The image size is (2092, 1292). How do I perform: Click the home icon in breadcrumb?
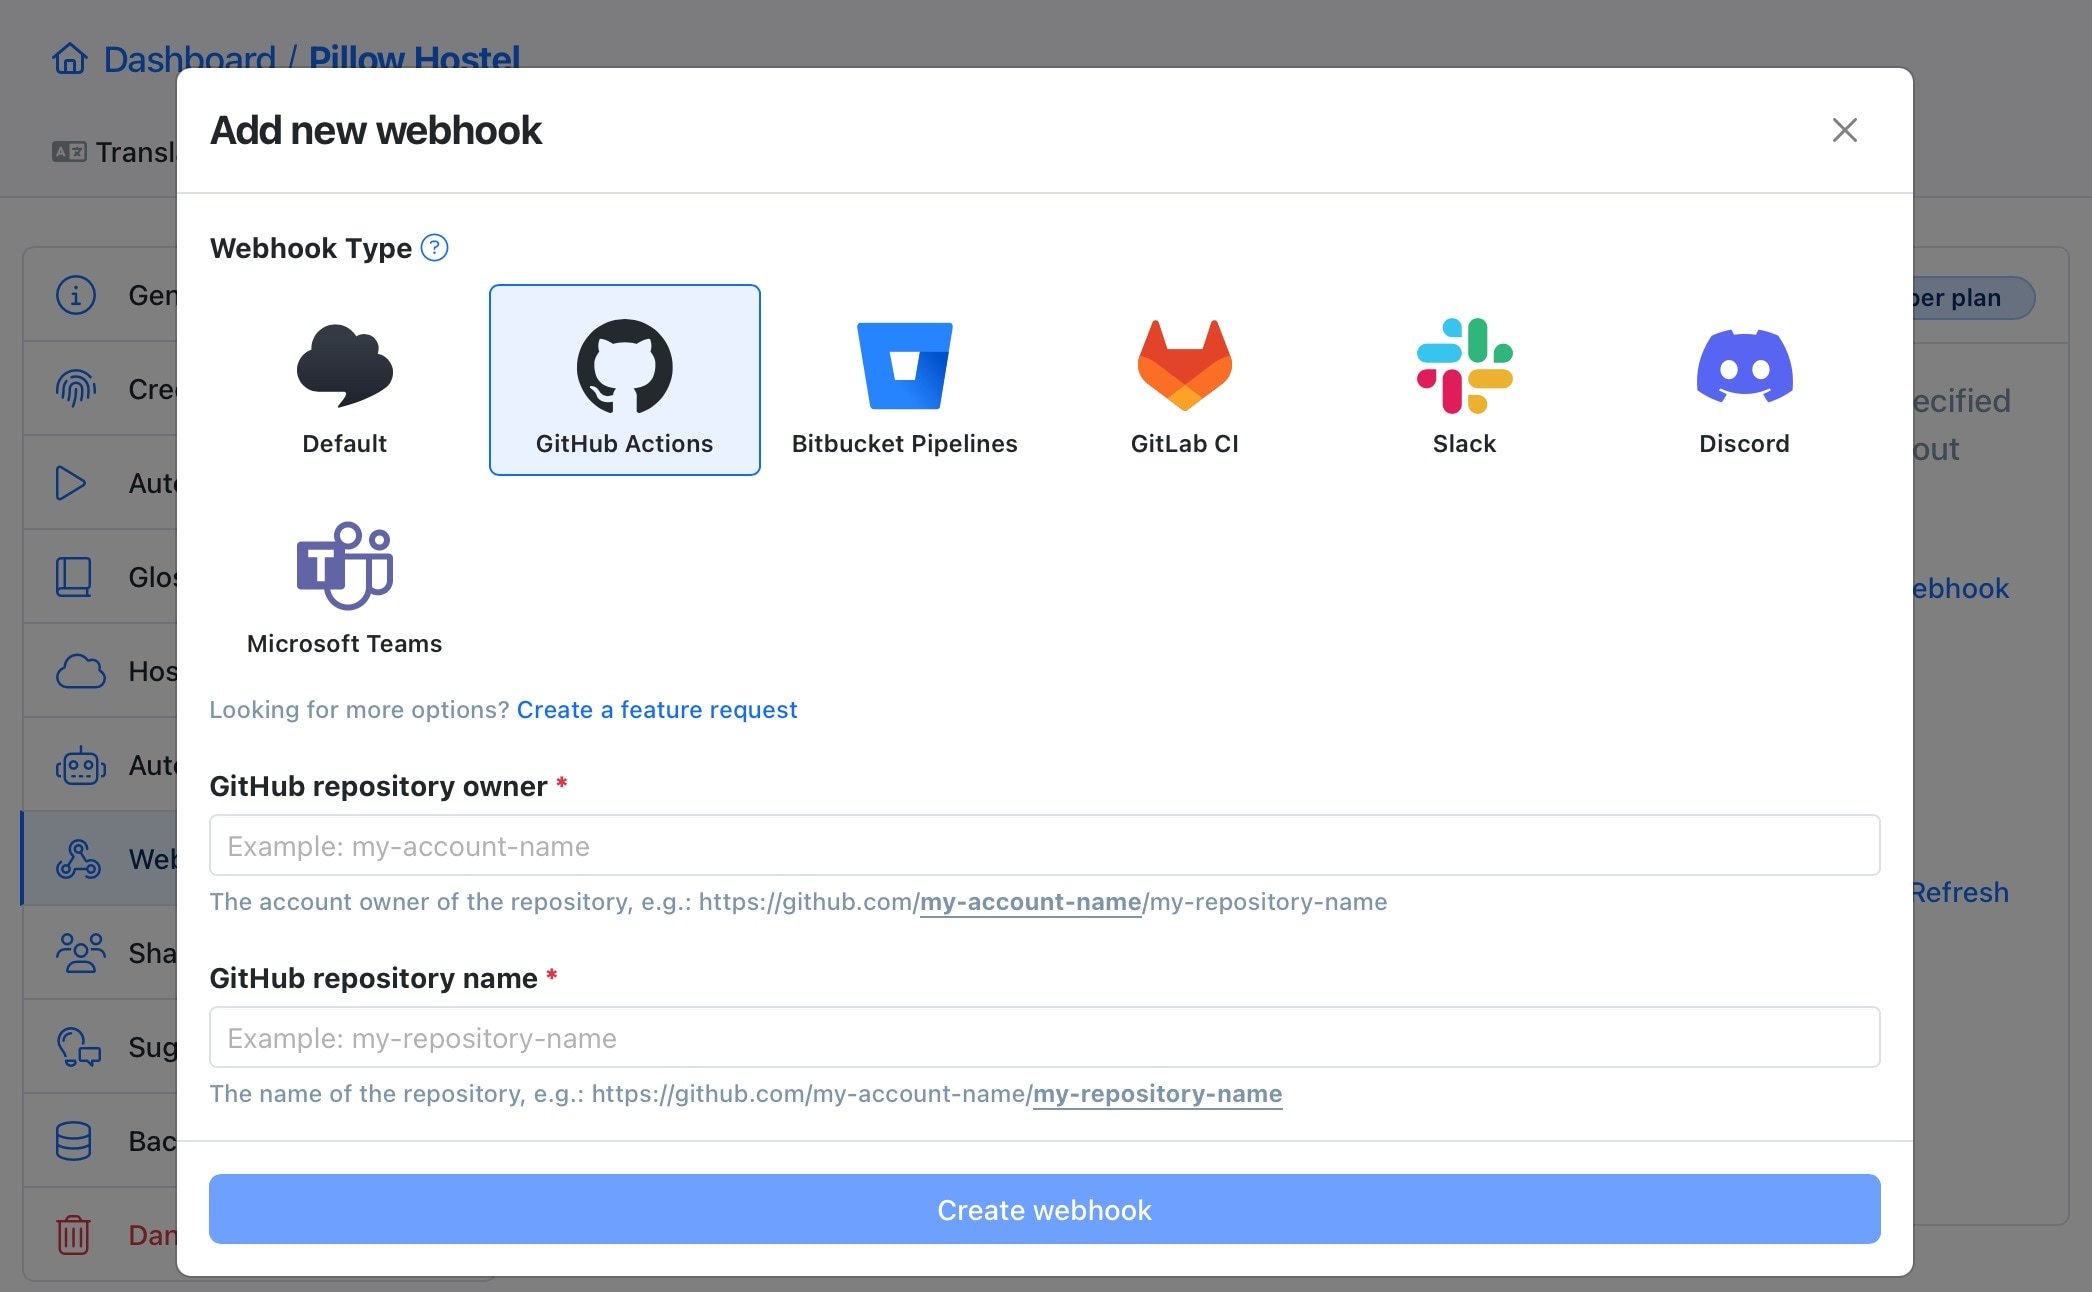[70, 58]
